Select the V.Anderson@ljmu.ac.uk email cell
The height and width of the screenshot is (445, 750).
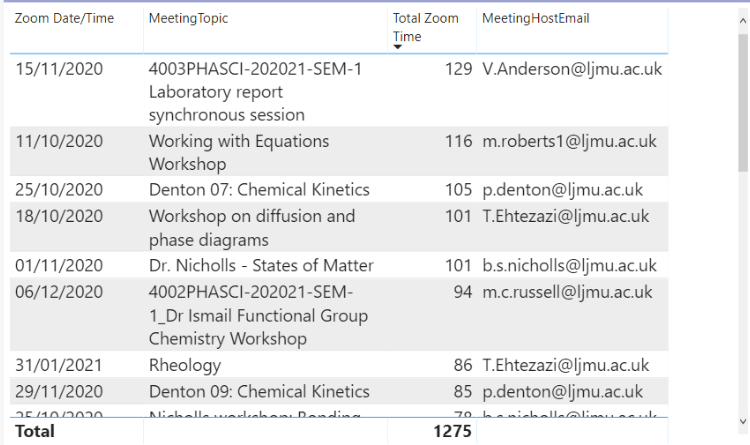pos(572,69)
